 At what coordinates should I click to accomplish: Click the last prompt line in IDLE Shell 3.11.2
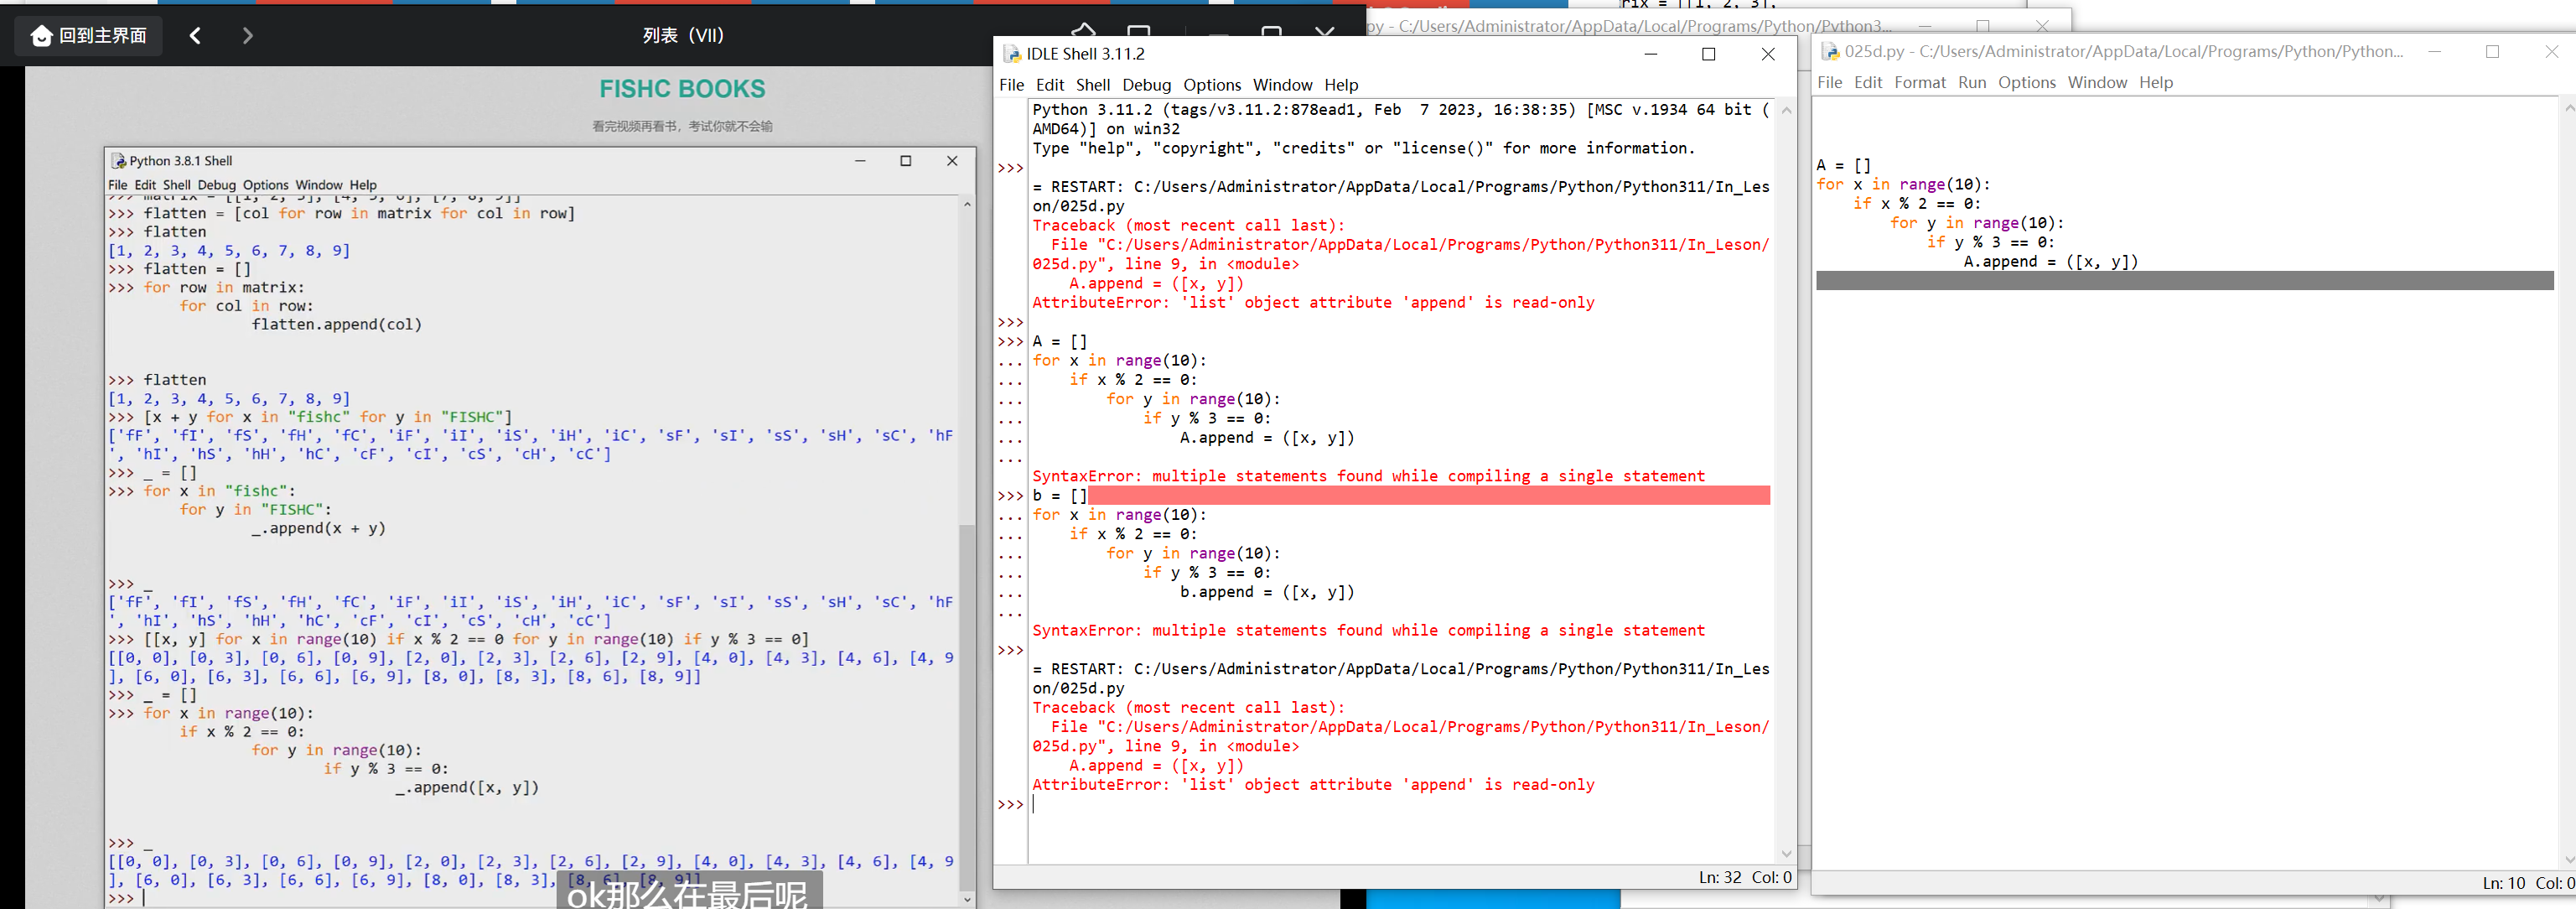[x=1400, y=804]
